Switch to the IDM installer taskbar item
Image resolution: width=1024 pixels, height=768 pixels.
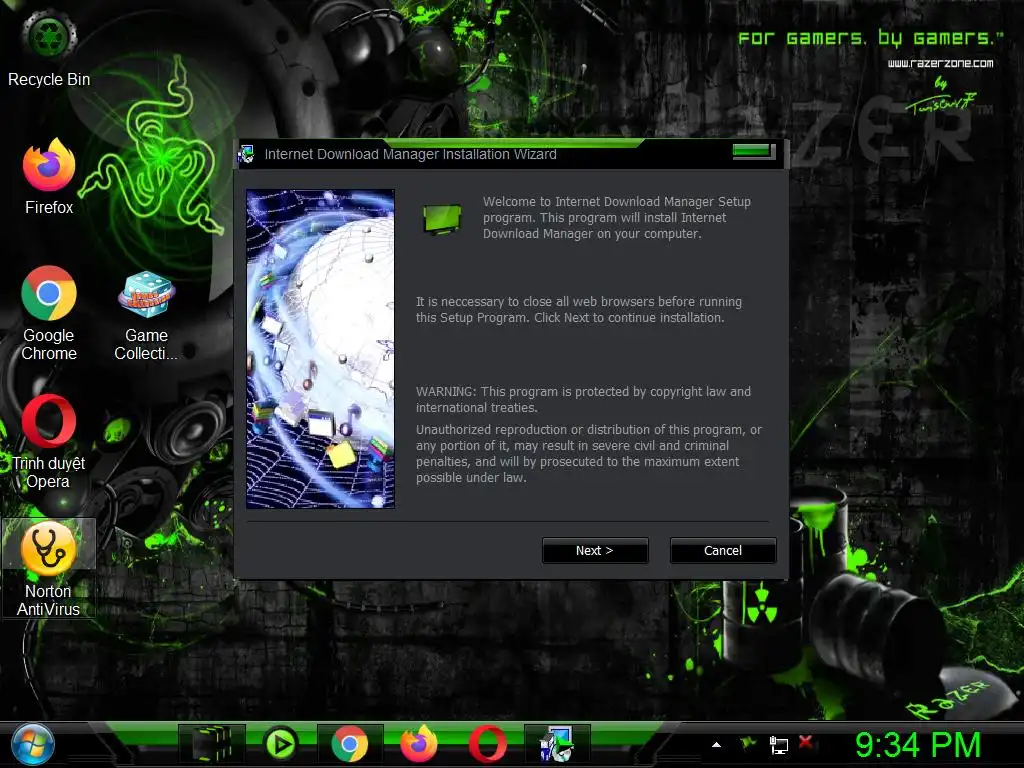pyautogui.click(x=556, y=744)
